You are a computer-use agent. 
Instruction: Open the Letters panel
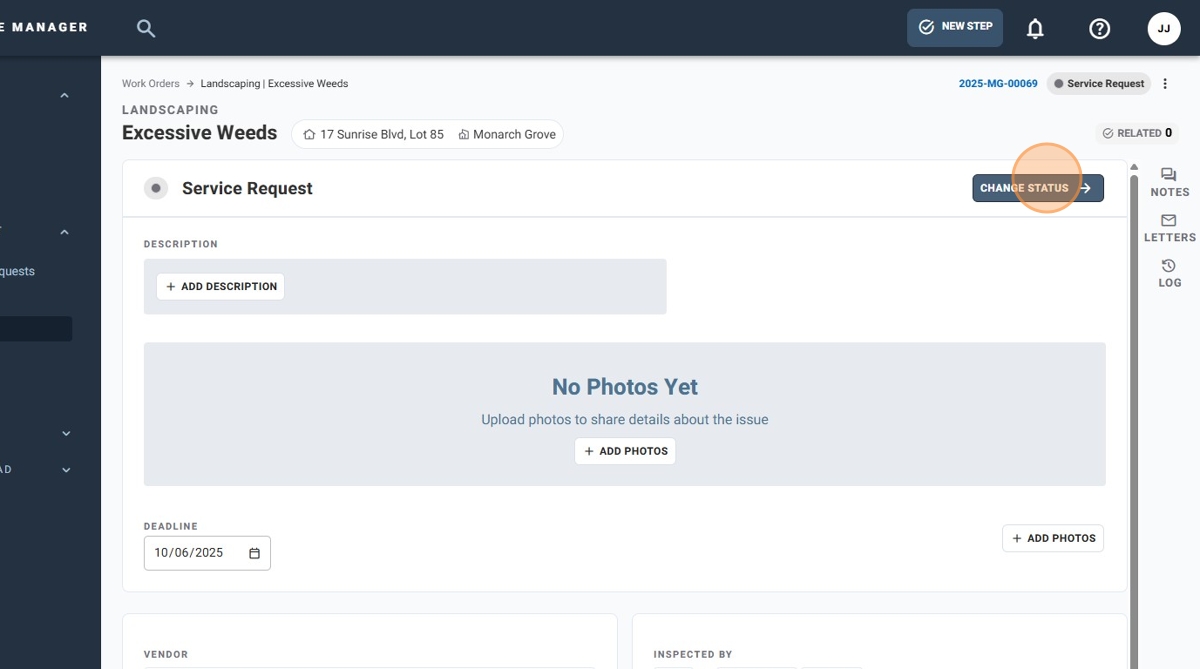click(x=1169, y=228)
